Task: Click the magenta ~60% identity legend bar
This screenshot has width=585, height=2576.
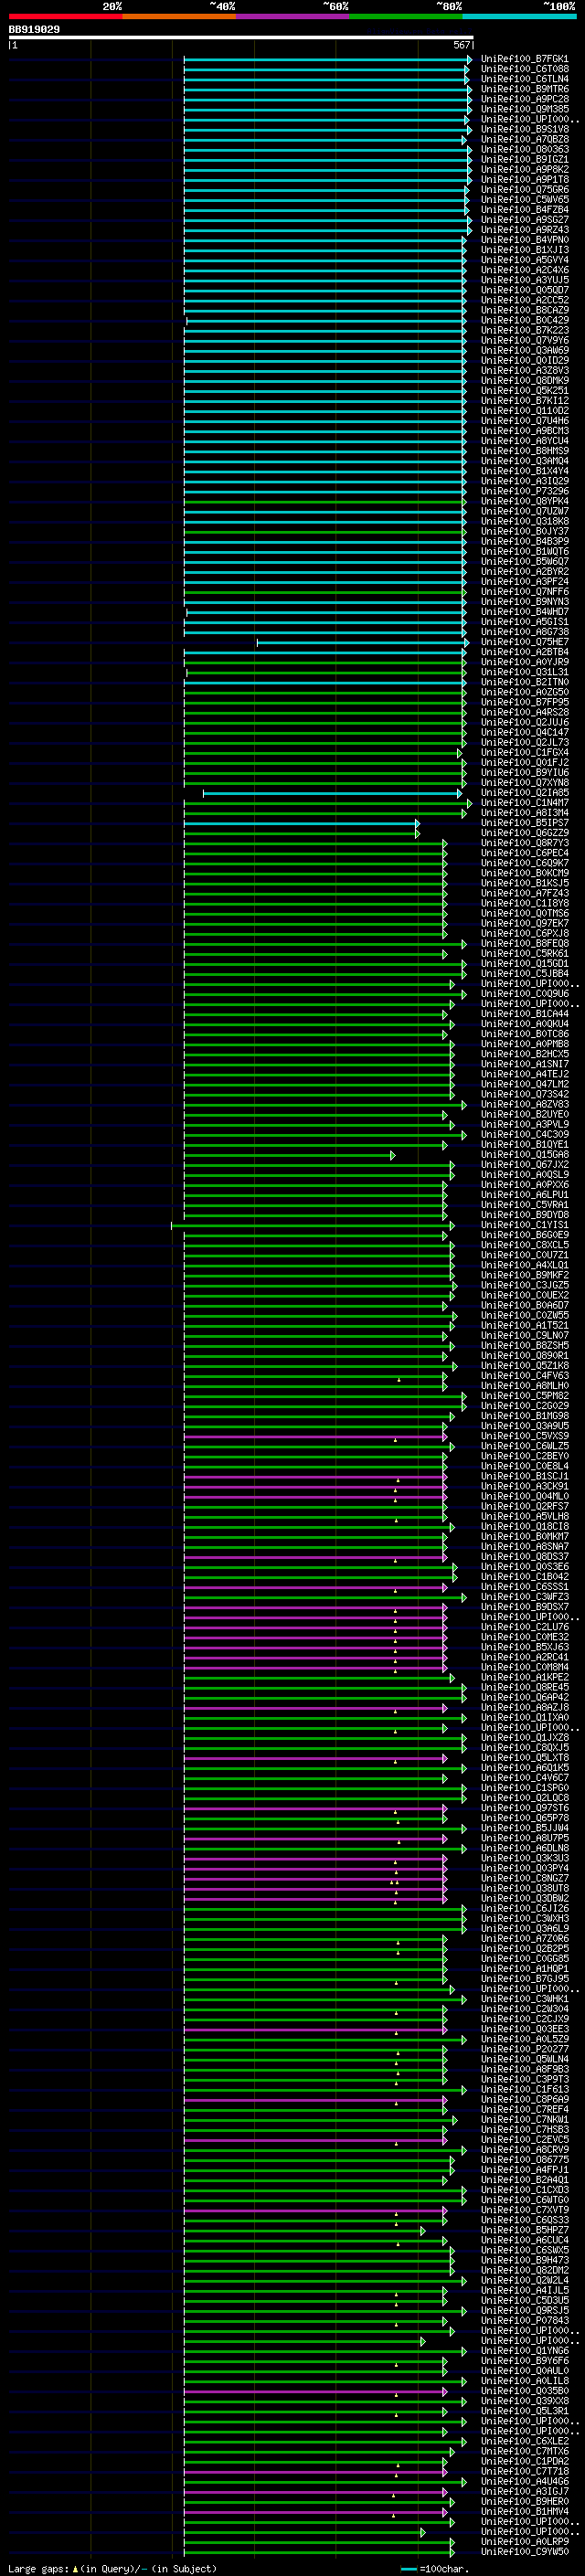Action: click(292, 16)
